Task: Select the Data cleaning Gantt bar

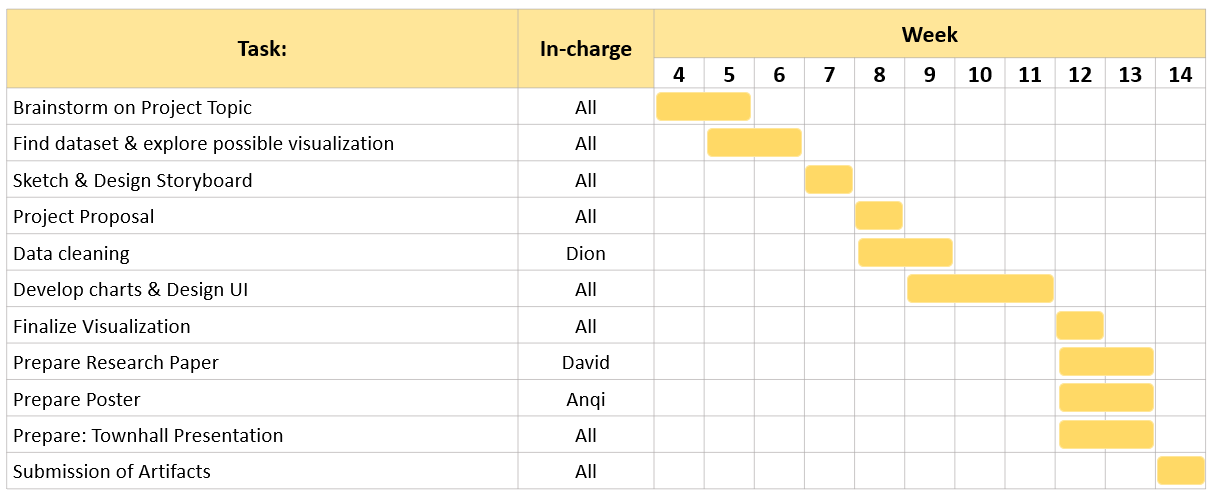Action: 905,253
